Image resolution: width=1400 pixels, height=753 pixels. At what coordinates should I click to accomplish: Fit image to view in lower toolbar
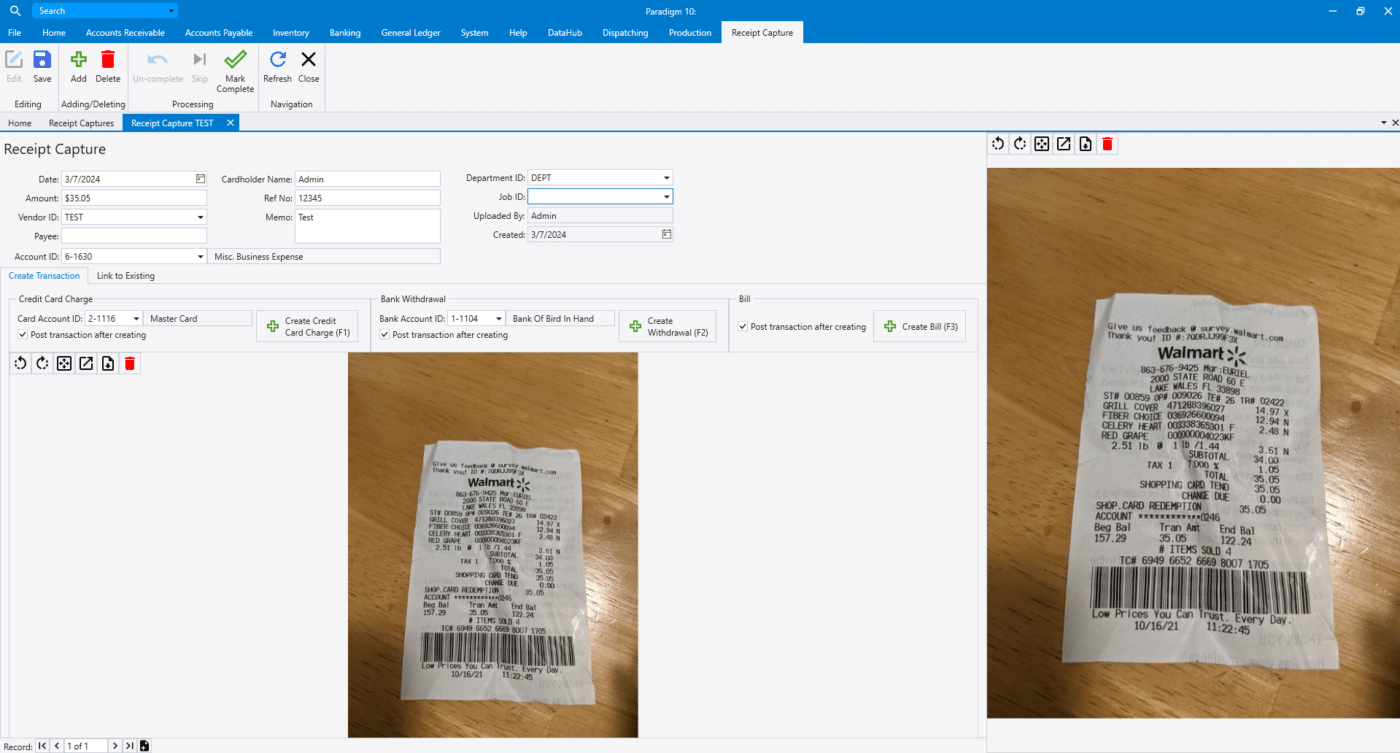click(x=64, y=364)
